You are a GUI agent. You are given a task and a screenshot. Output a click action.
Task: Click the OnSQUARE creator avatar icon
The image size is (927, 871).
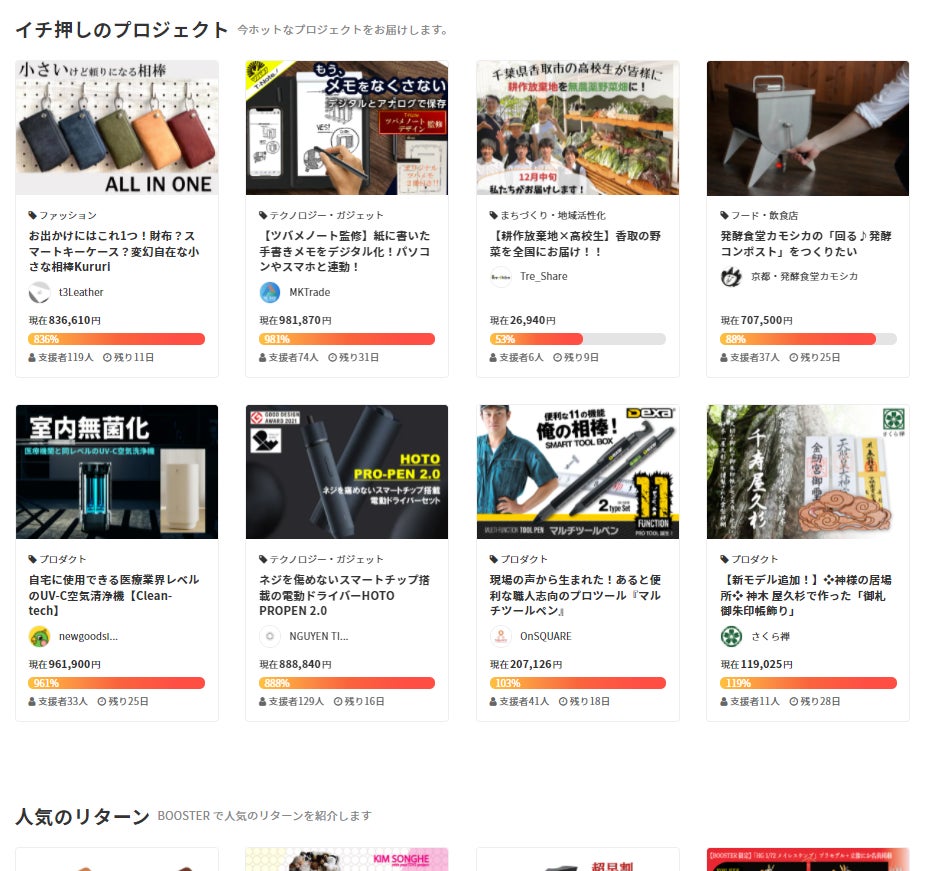(501, 637)
